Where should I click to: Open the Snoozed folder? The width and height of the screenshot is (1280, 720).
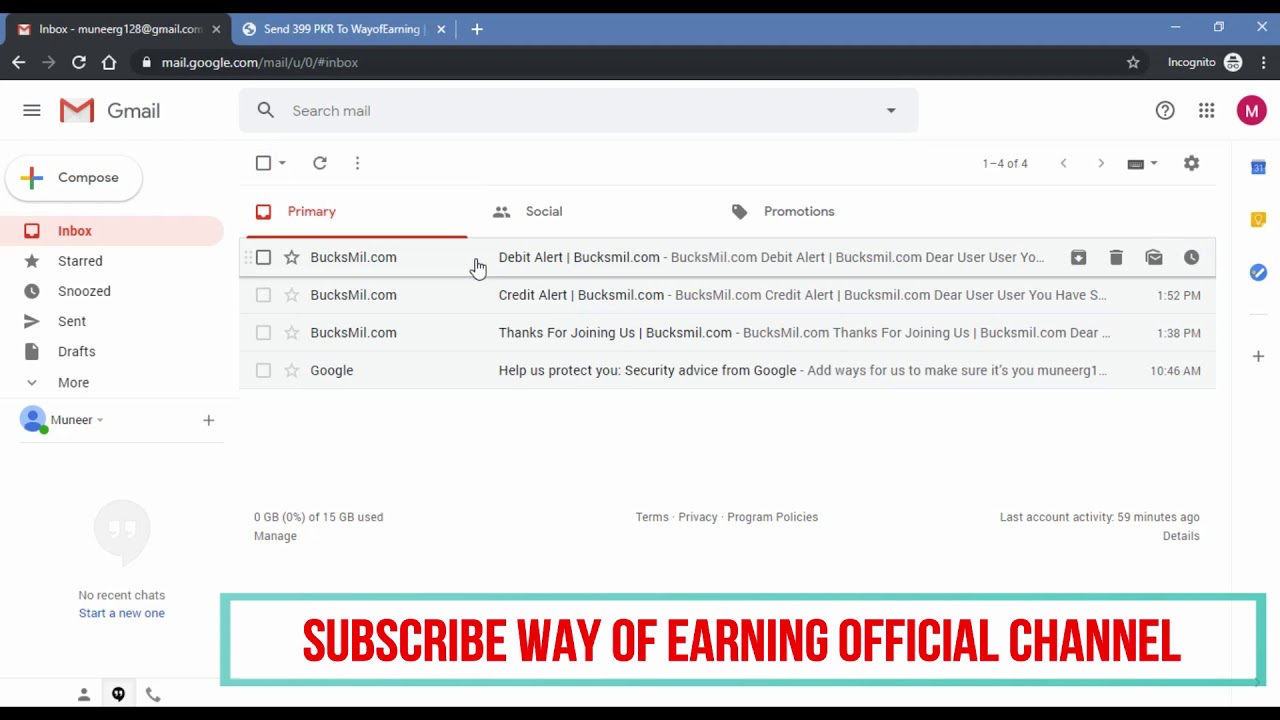(84, 291)
